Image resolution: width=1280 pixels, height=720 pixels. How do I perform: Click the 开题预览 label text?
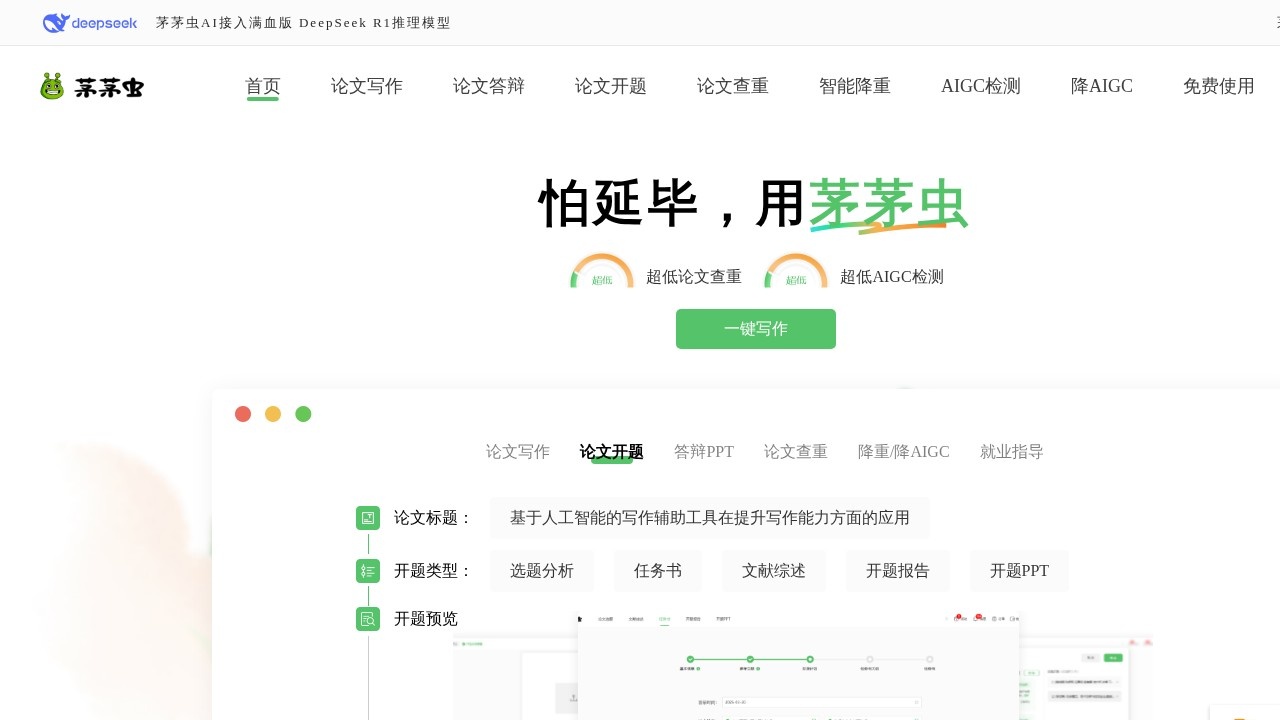point(426,619)
